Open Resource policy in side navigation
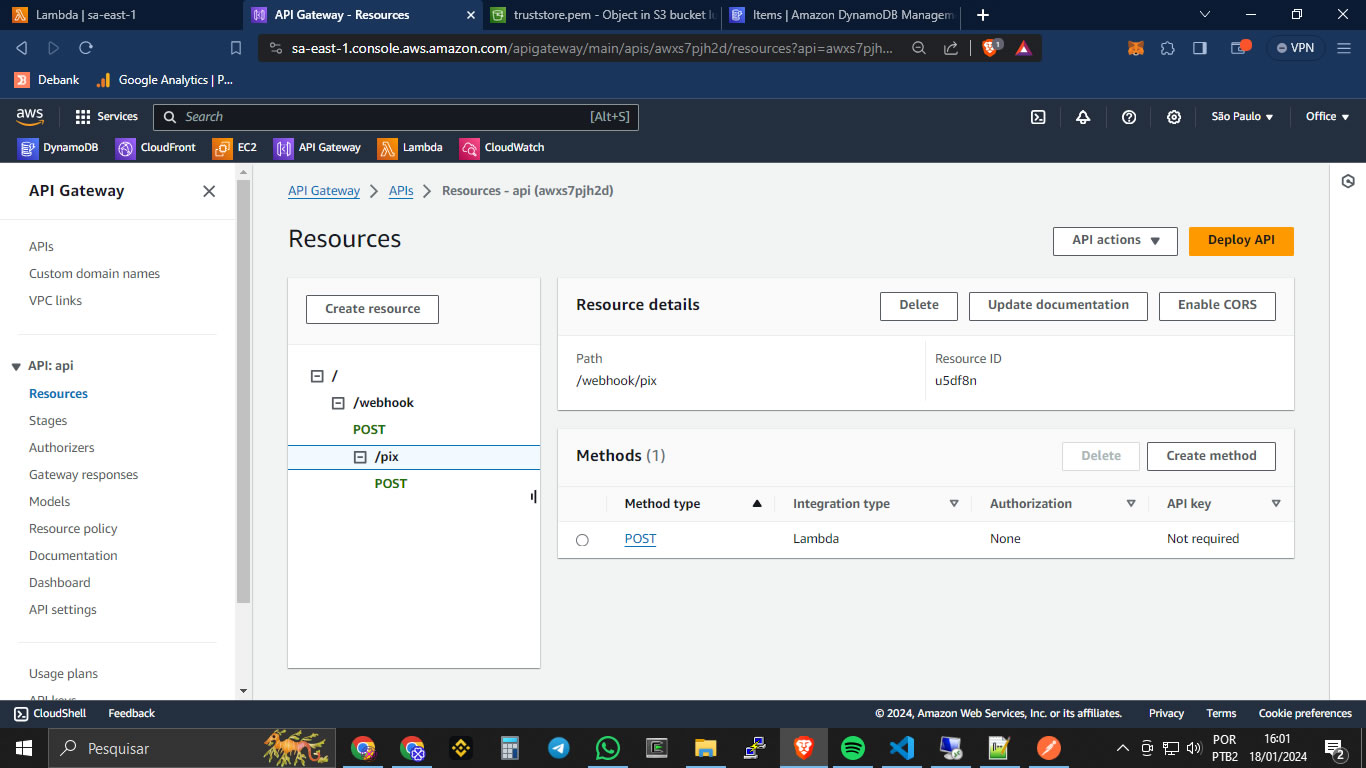The height and width of the screenshot is (768, 1366). (x=73, y=529)
